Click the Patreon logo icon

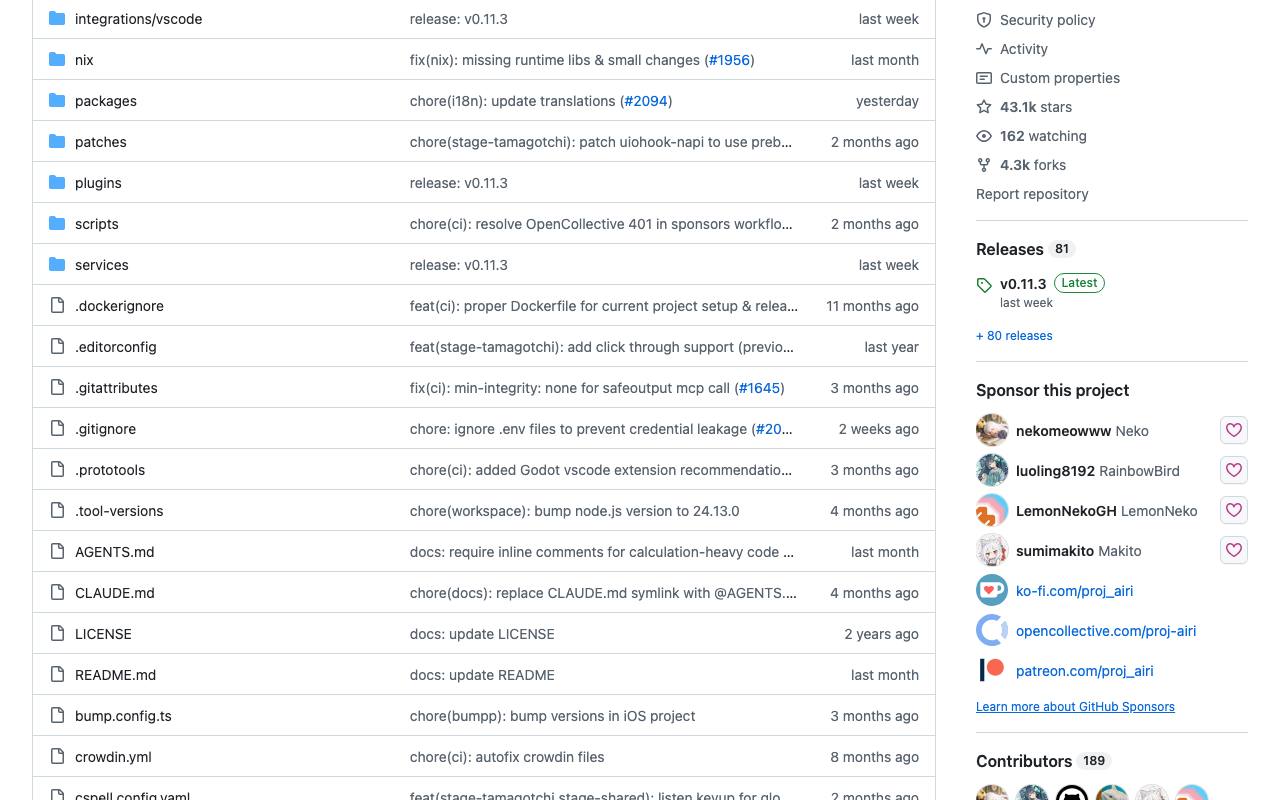tap(992, 670)
